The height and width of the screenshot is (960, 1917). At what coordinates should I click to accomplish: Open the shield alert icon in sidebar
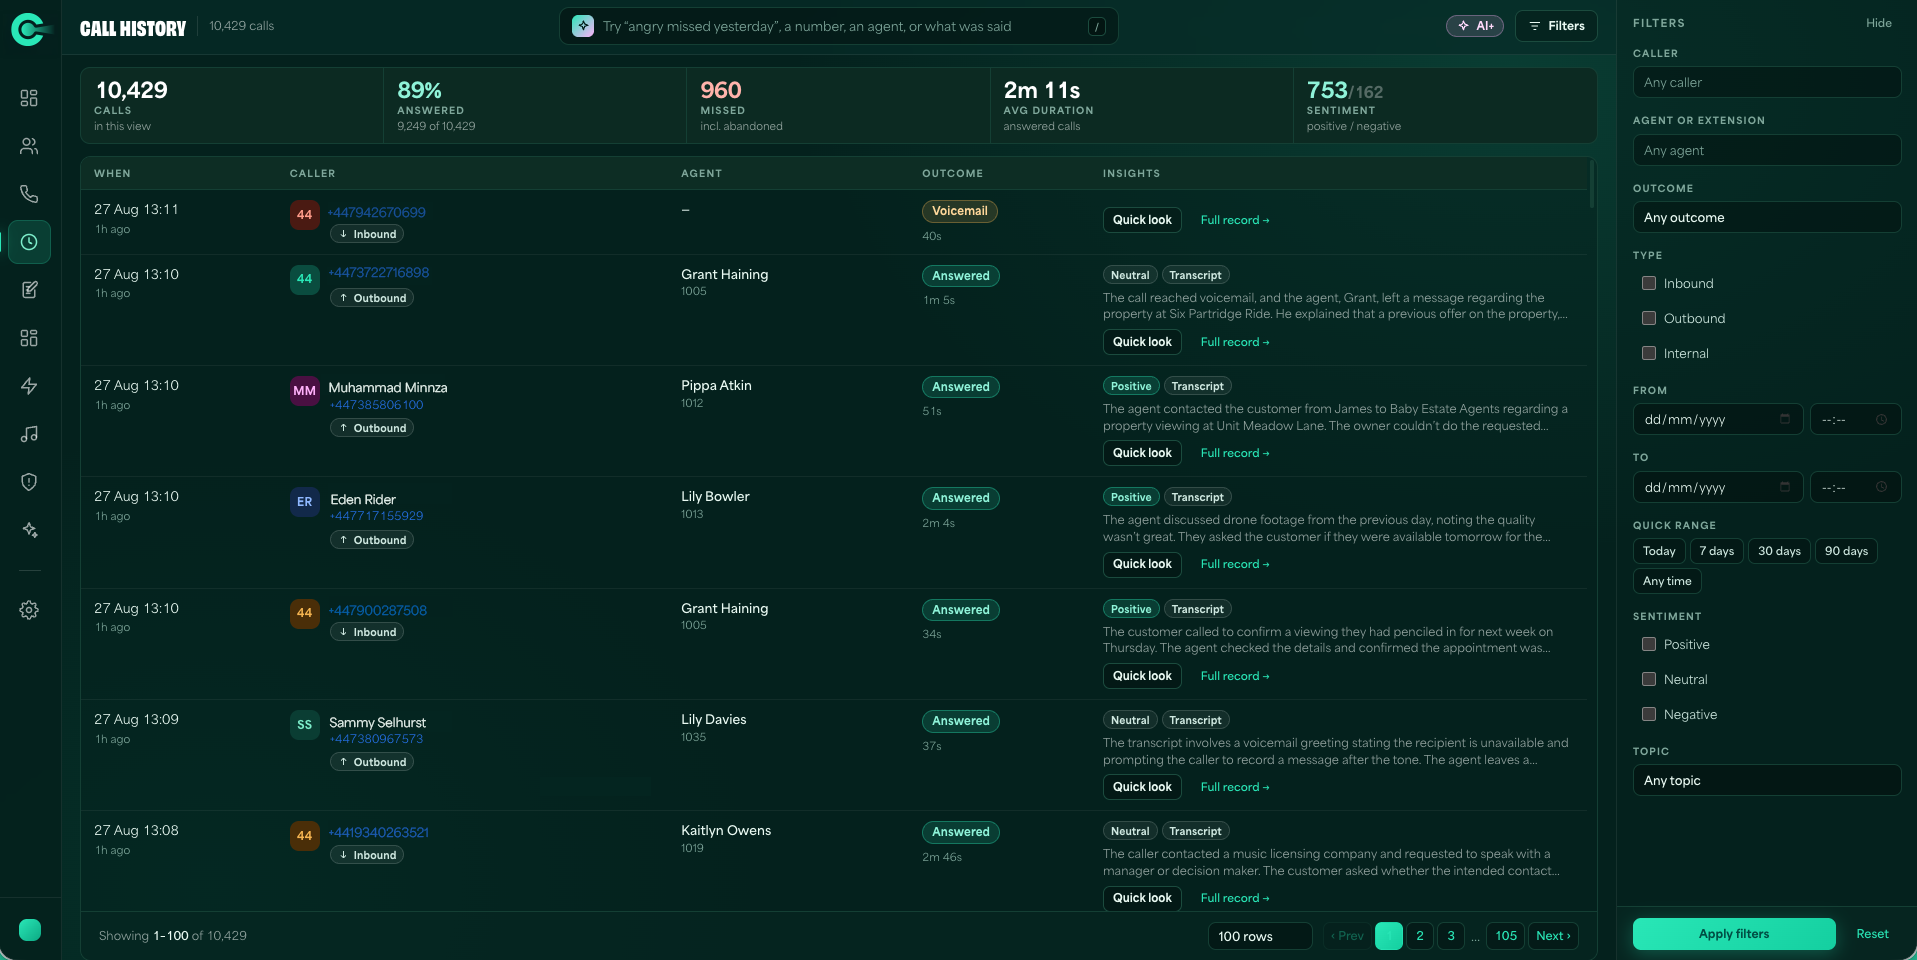click(29, 482)
